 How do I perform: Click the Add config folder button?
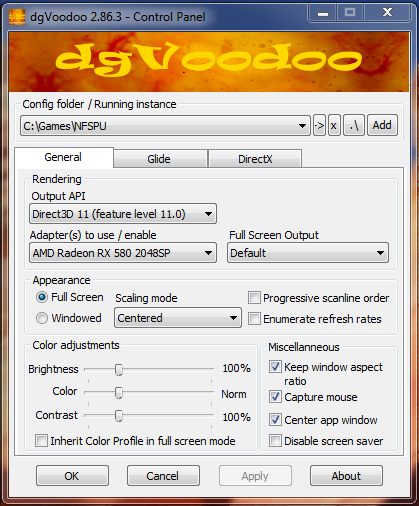tap(382, 126)
